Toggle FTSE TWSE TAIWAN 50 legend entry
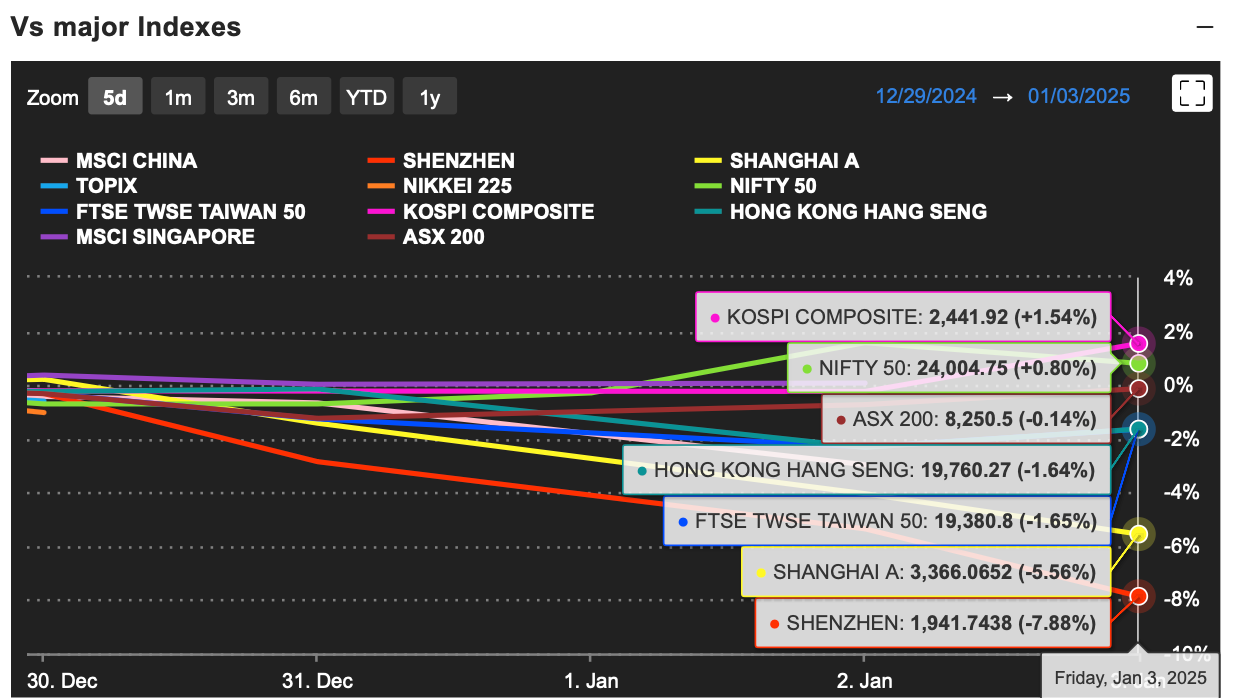The width and height of the screenshot is (1238, 700). 173,212
